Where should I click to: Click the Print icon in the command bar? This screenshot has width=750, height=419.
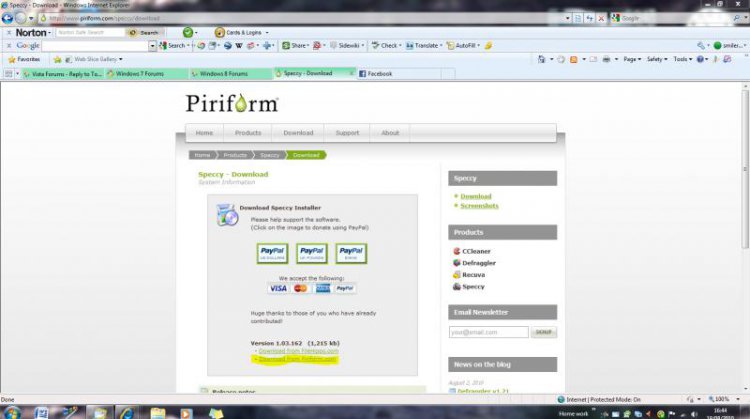point(606,59)
